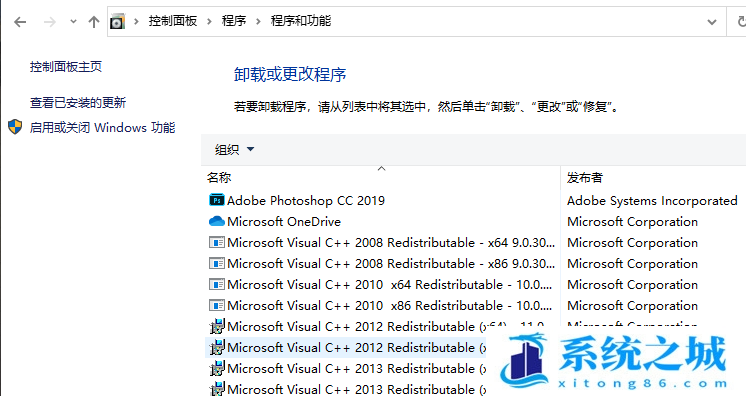Open the 查看已安装的更新 link

(x=78, y=102)
